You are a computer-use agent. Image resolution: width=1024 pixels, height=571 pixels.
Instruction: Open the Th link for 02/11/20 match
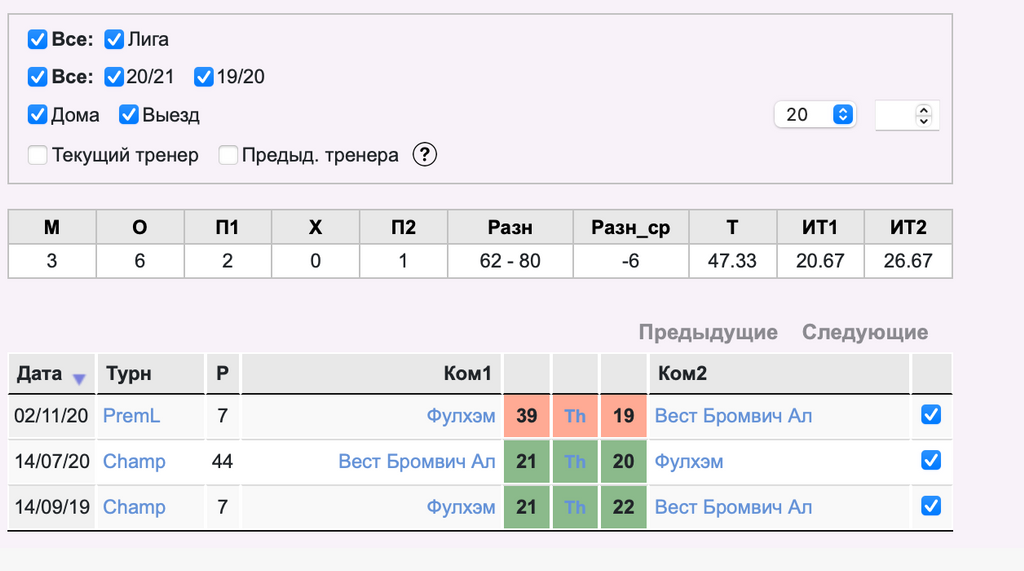pyautogui.click(x=575, y=416)
